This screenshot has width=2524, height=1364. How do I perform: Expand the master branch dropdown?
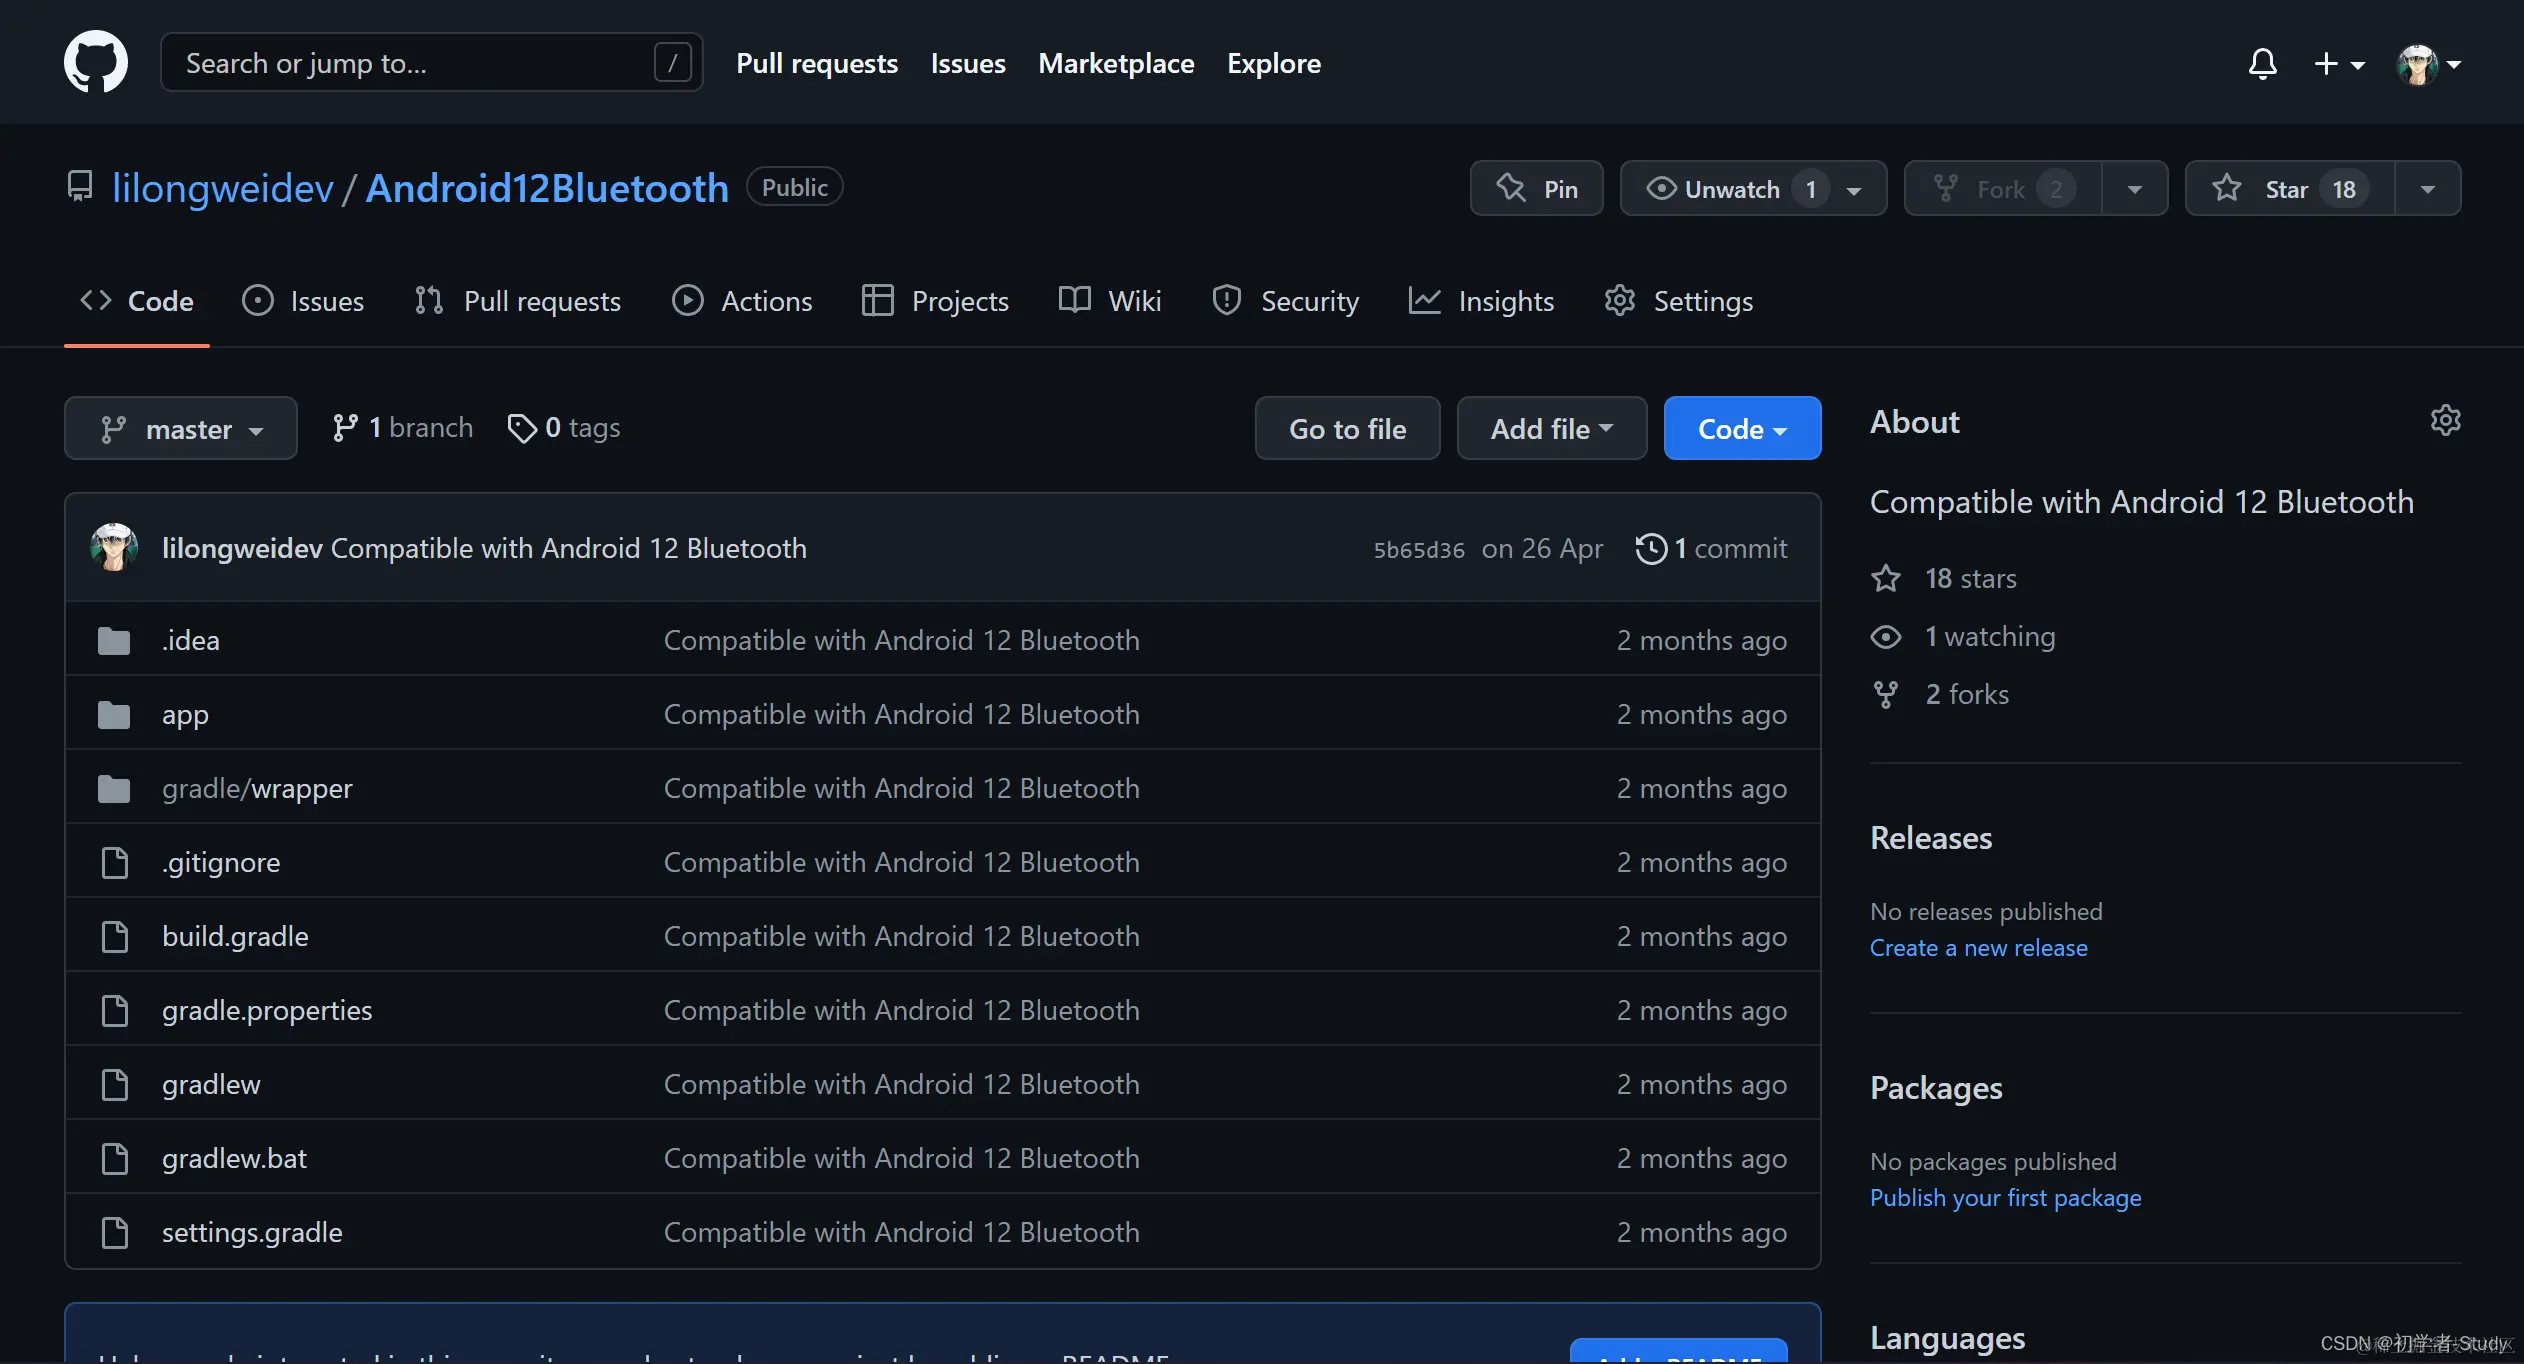(x=181, y=428)
